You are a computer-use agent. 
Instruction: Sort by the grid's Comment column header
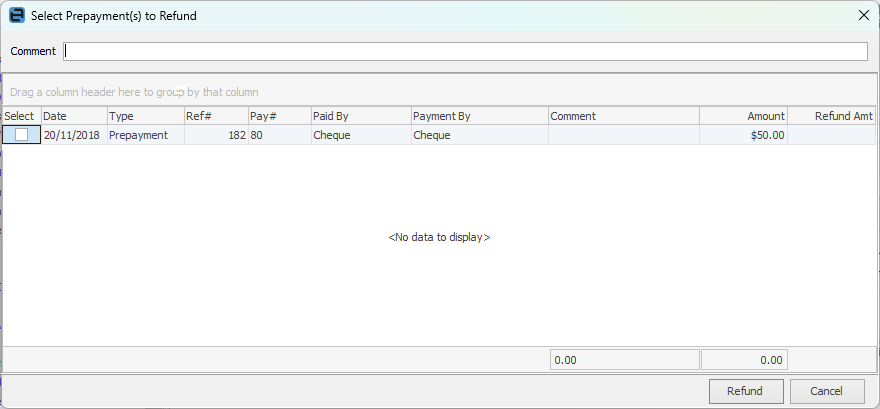[x=624, y=116]
